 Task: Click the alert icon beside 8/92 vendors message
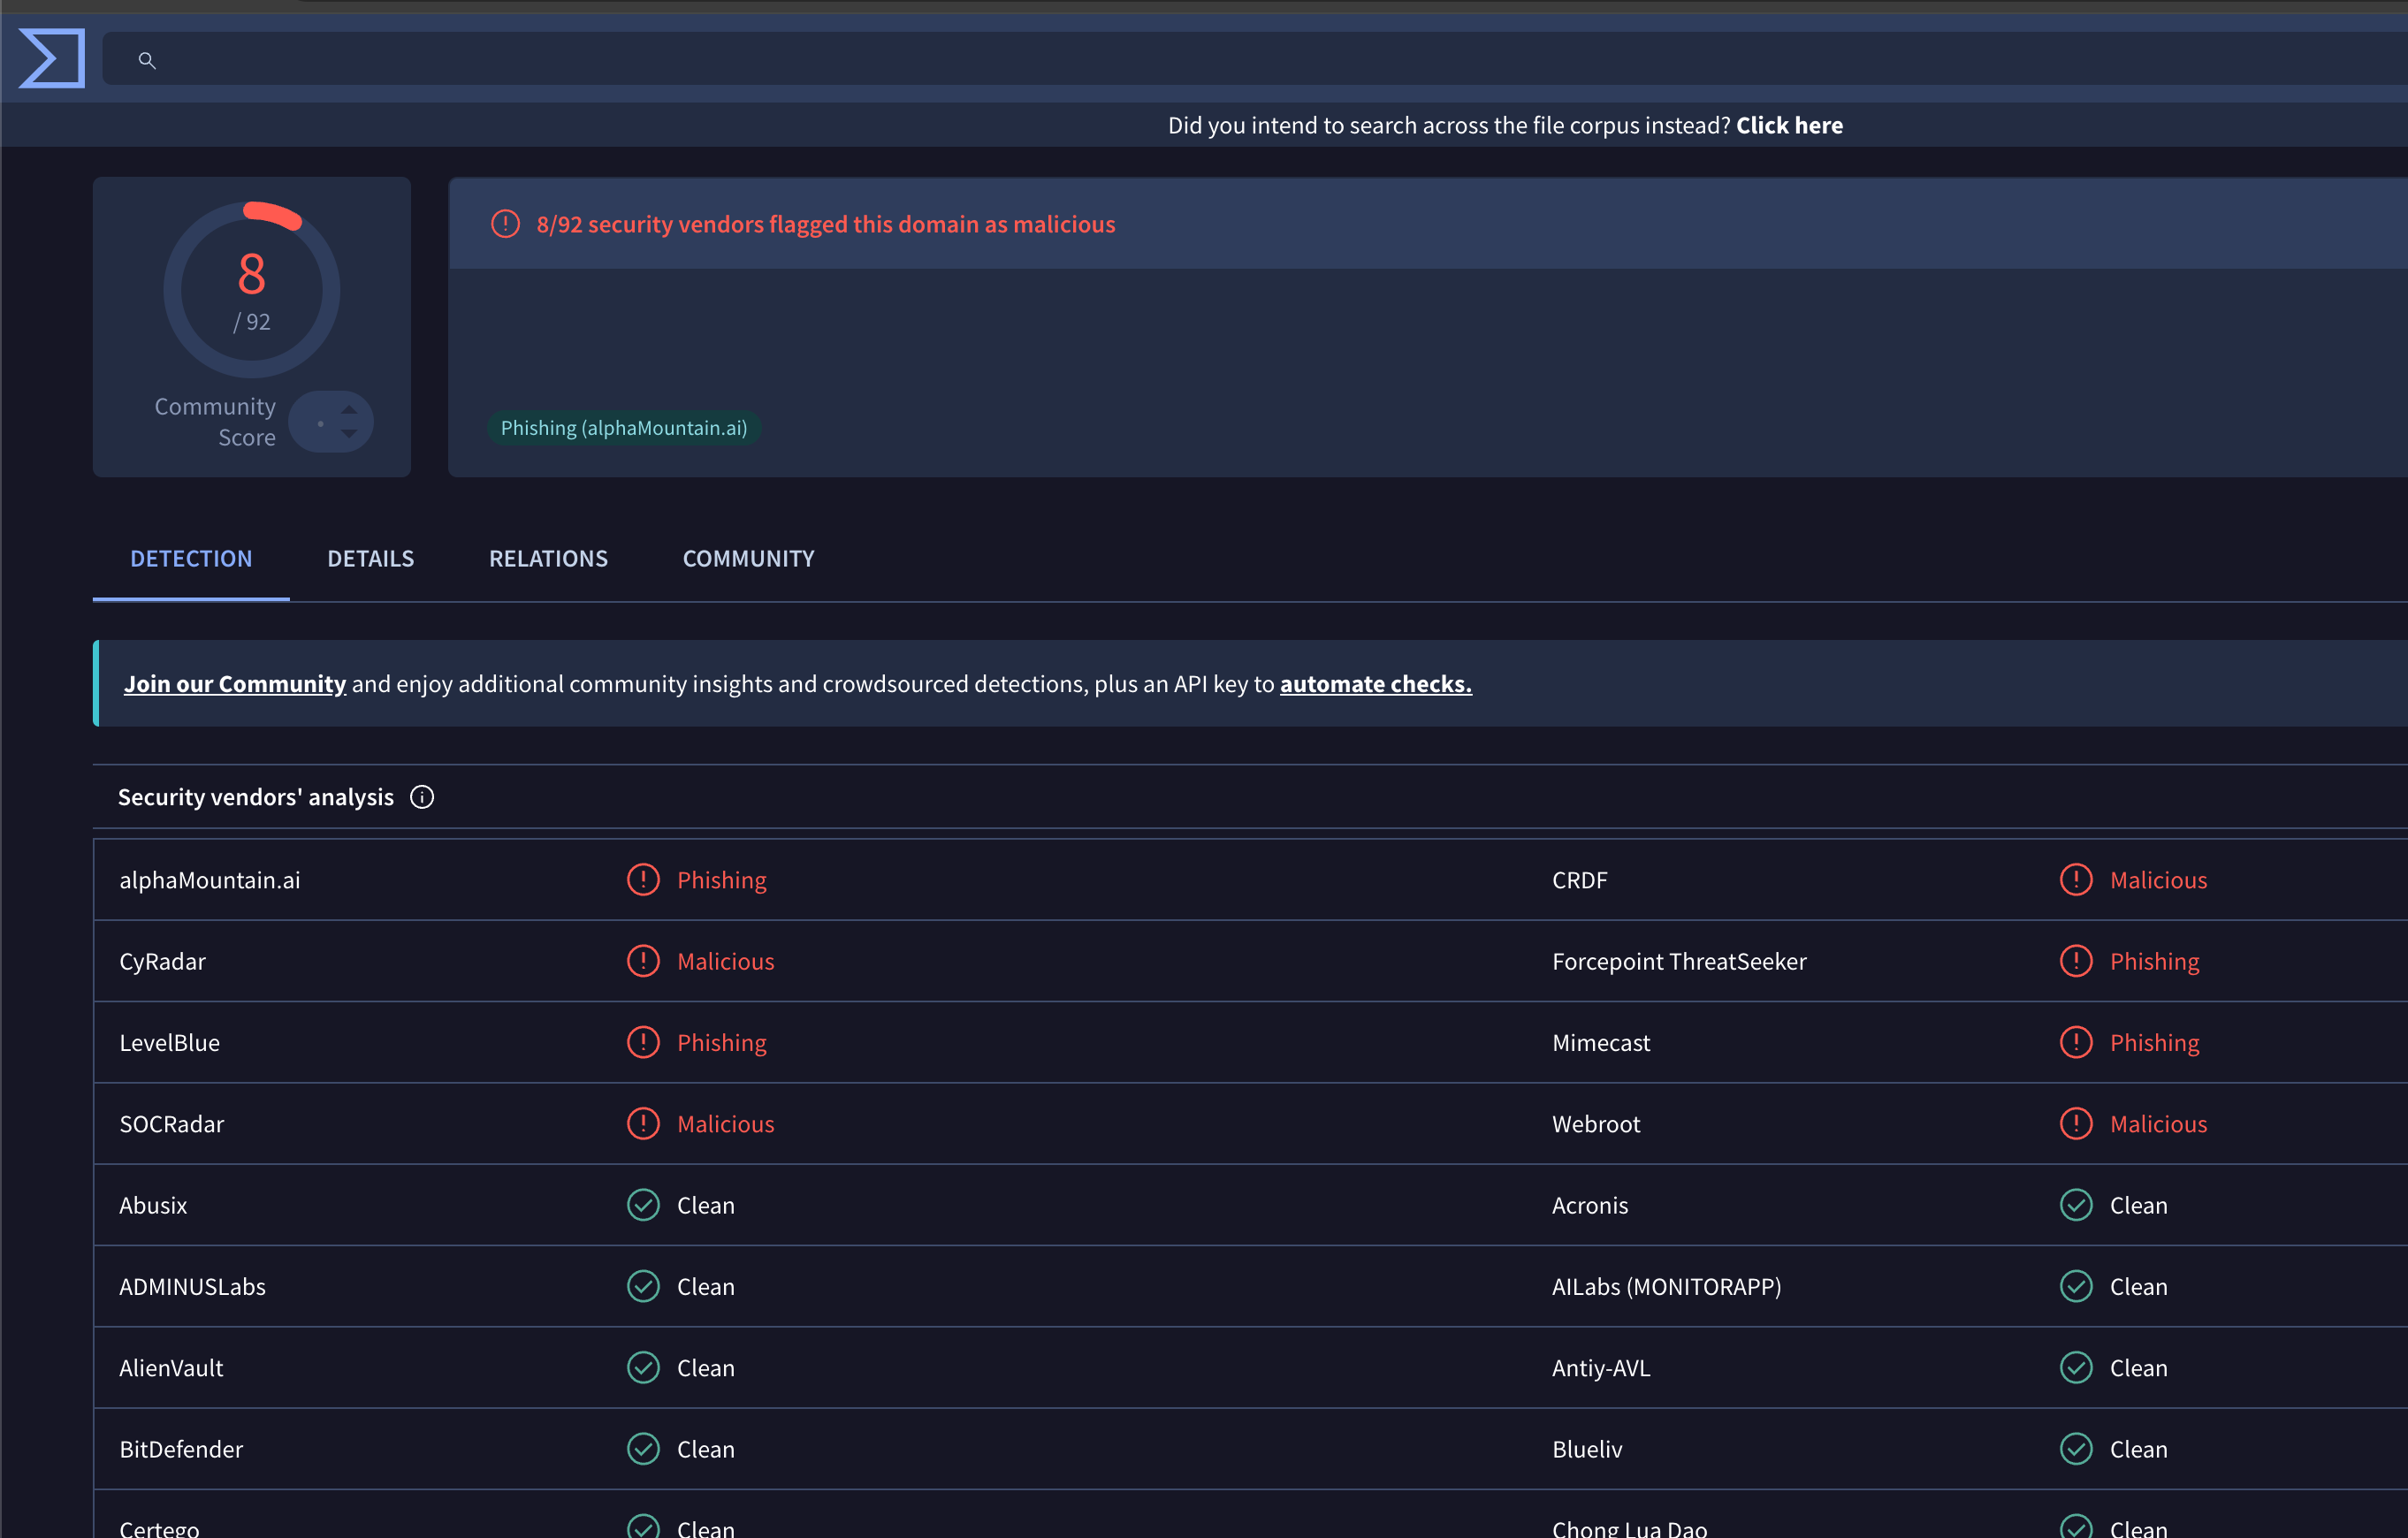coord(505,224)
